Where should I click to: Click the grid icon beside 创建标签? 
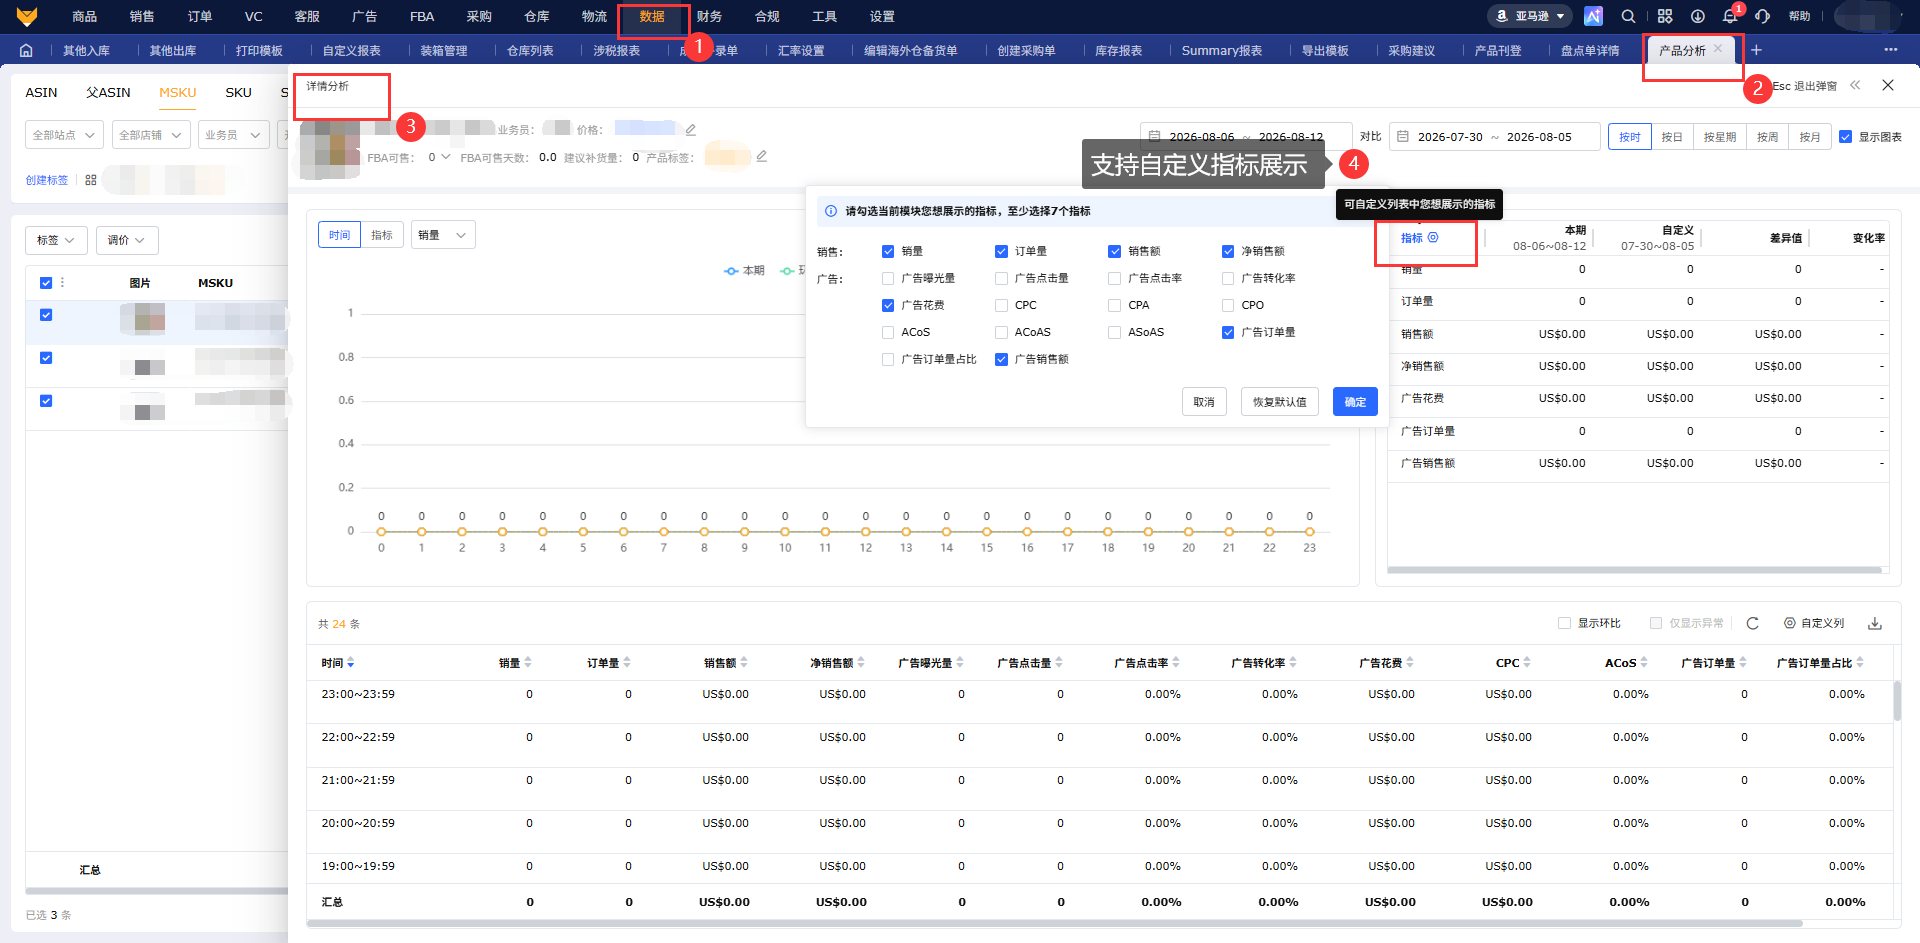[91, 180]
